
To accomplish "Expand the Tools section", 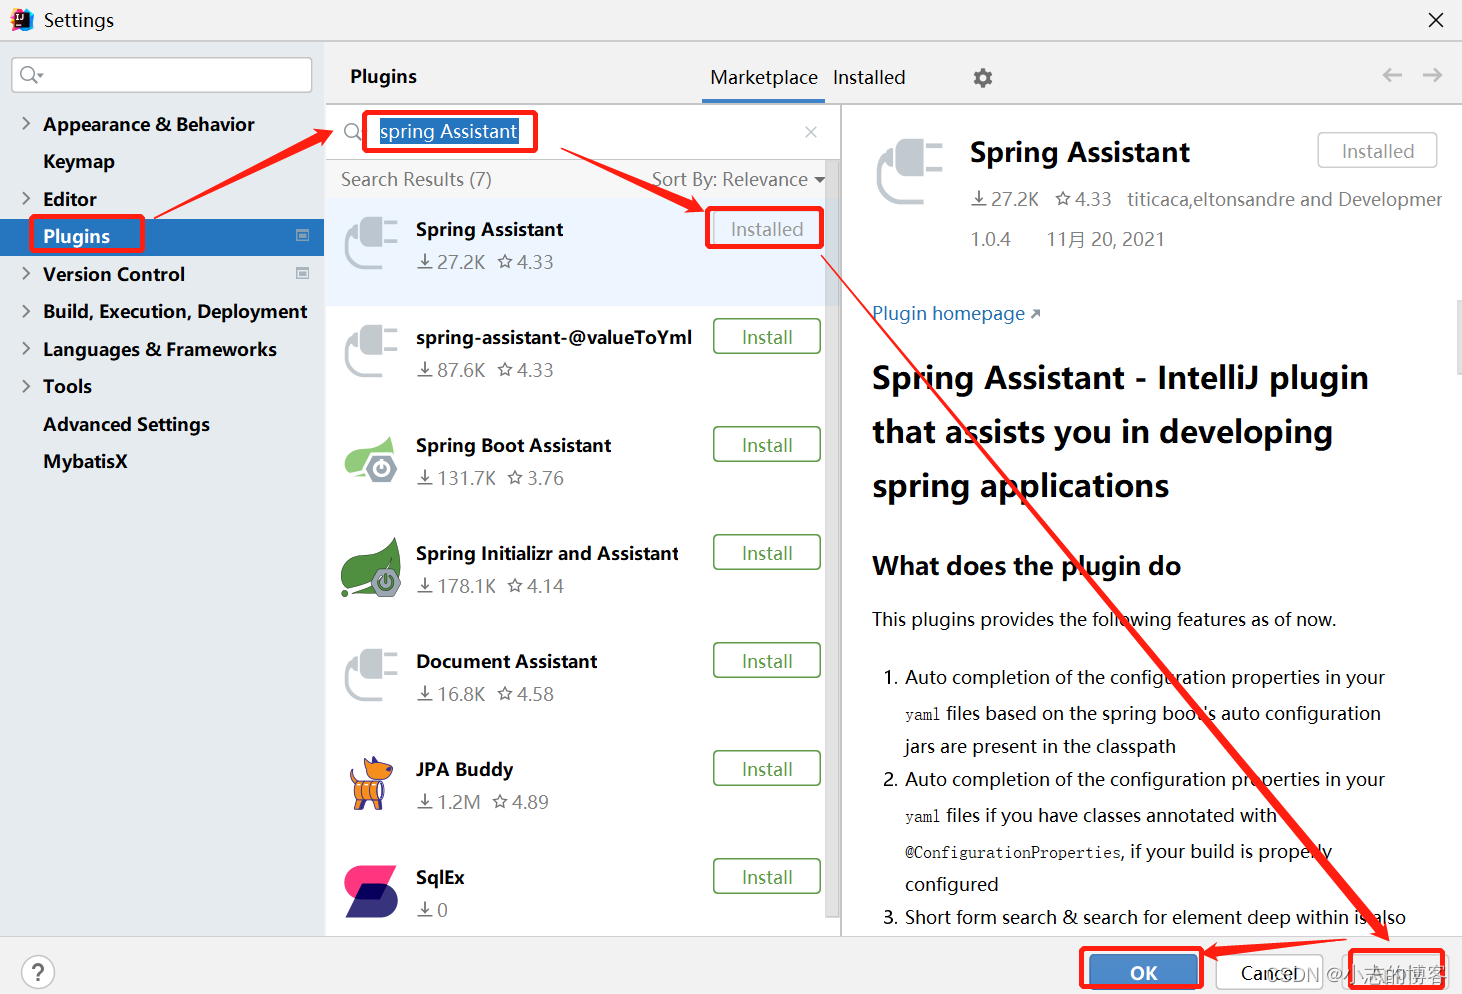I will coord(26,386).
